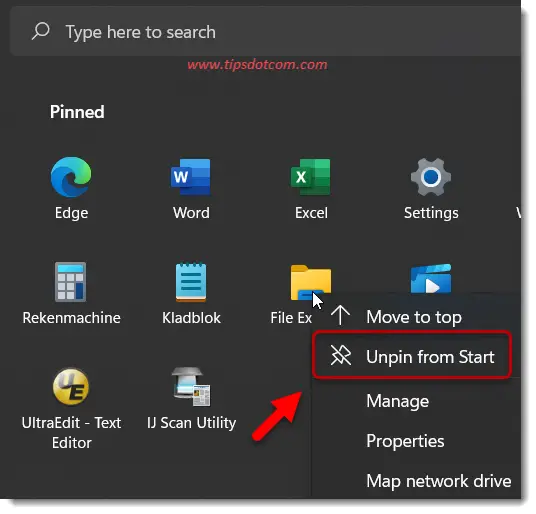Open the Movies & TV clapperboard app
The height and width of the screenshot is (514, 536).
click(x=431, y=279)
